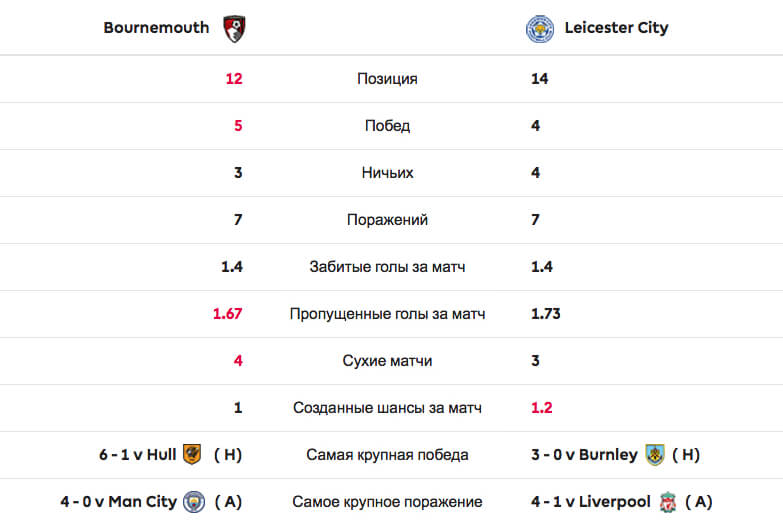
Task: Click the Самое крупное поражение label
Action: click(x=387, y=502)
